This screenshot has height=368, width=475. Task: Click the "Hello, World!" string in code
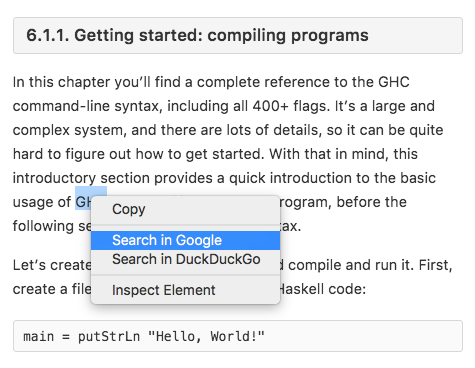tap(206, 336)
